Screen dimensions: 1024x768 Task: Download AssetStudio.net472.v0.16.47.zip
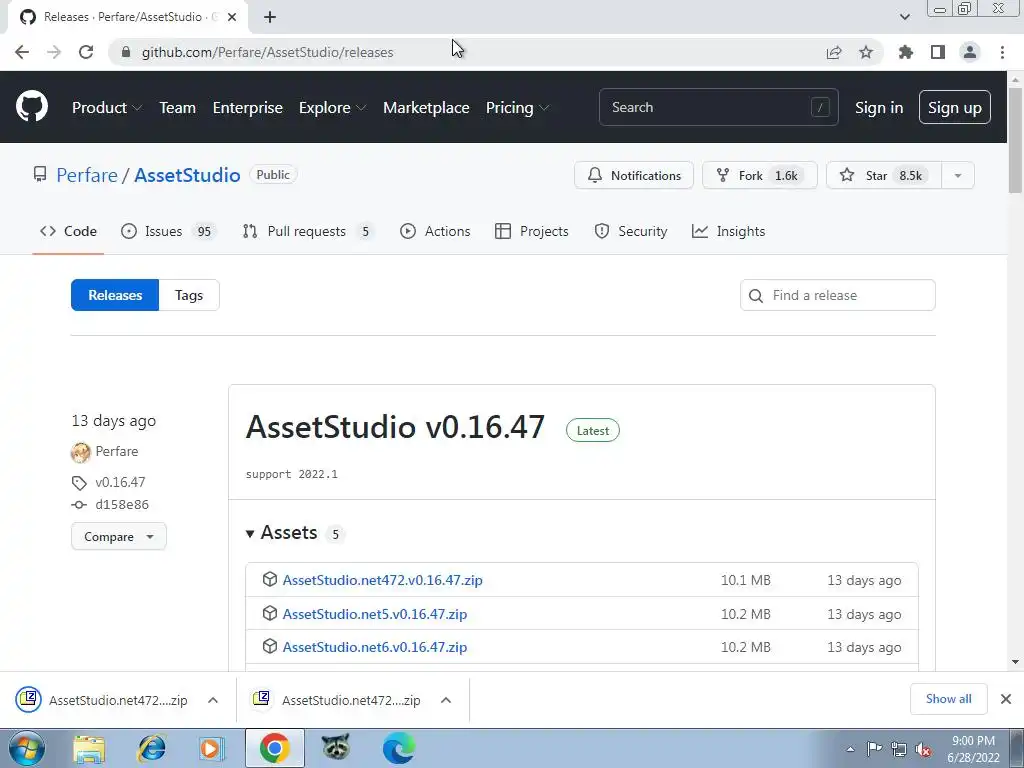point(383,580)
